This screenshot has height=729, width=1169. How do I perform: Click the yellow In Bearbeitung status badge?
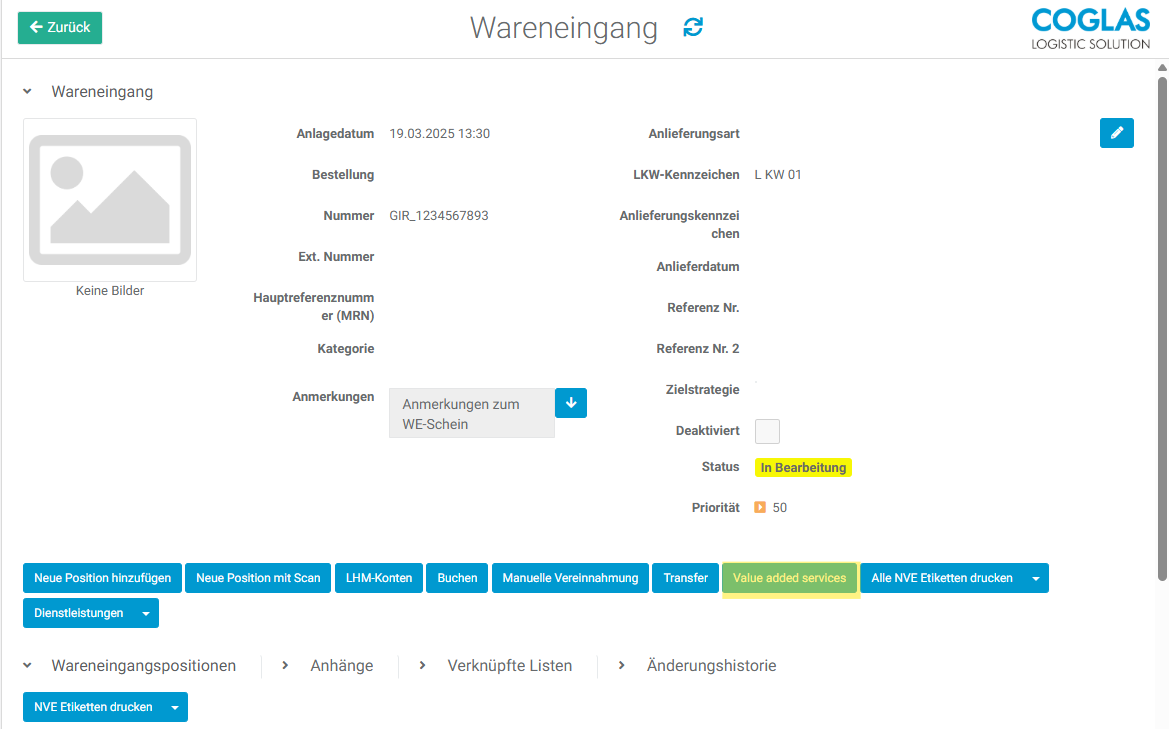pyautogui.click(x=803, y=466)
